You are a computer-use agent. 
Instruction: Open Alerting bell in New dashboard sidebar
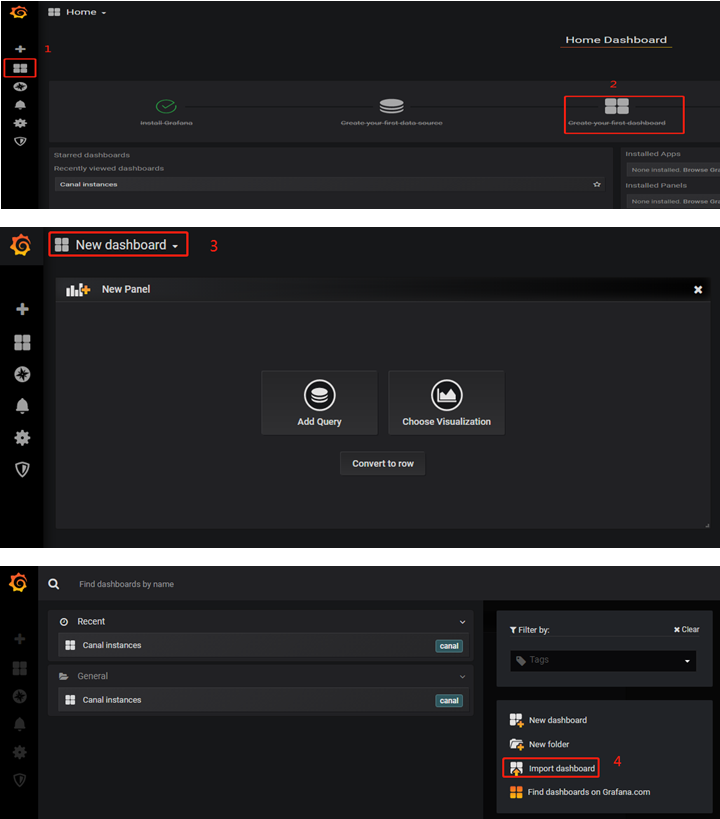point(22,406)
